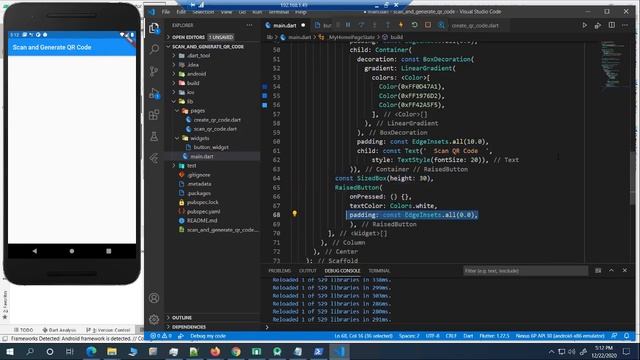
Task: Select the main.dart editor tab
Action: (x=285, y=25)
